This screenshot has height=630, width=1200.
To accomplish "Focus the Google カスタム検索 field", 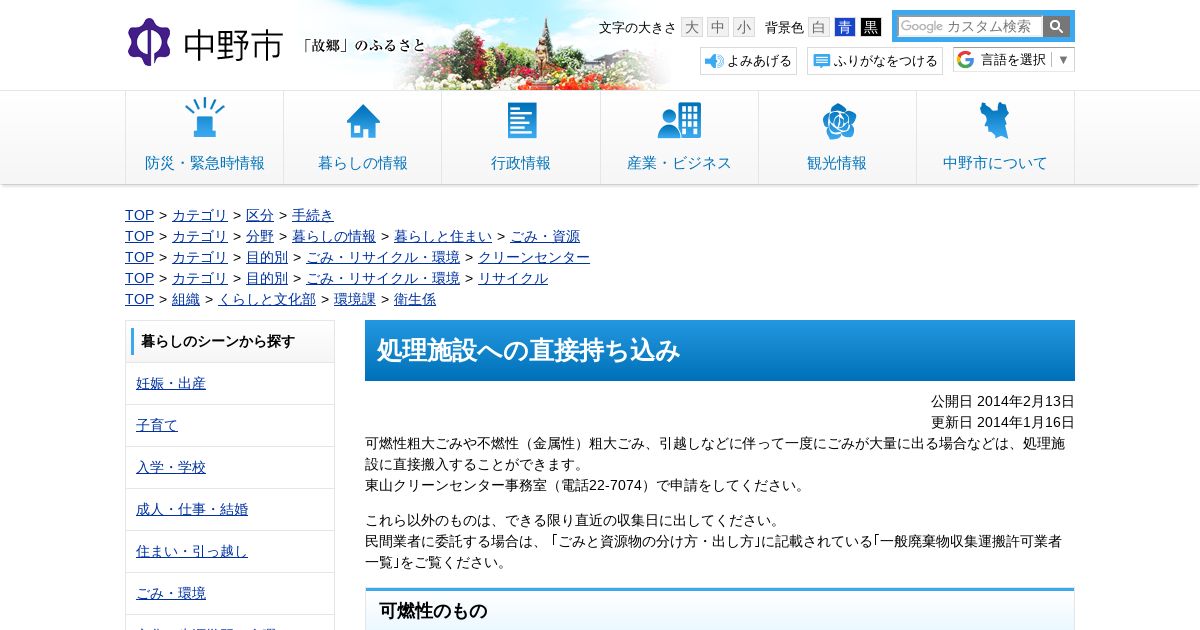I will coord(969,27).
